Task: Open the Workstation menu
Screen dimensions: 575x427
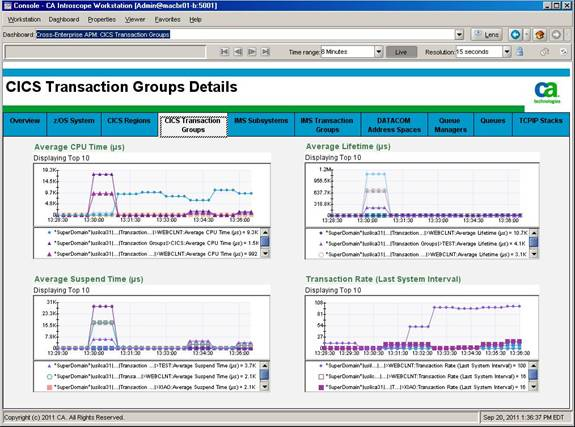Action: coord(24,19)
